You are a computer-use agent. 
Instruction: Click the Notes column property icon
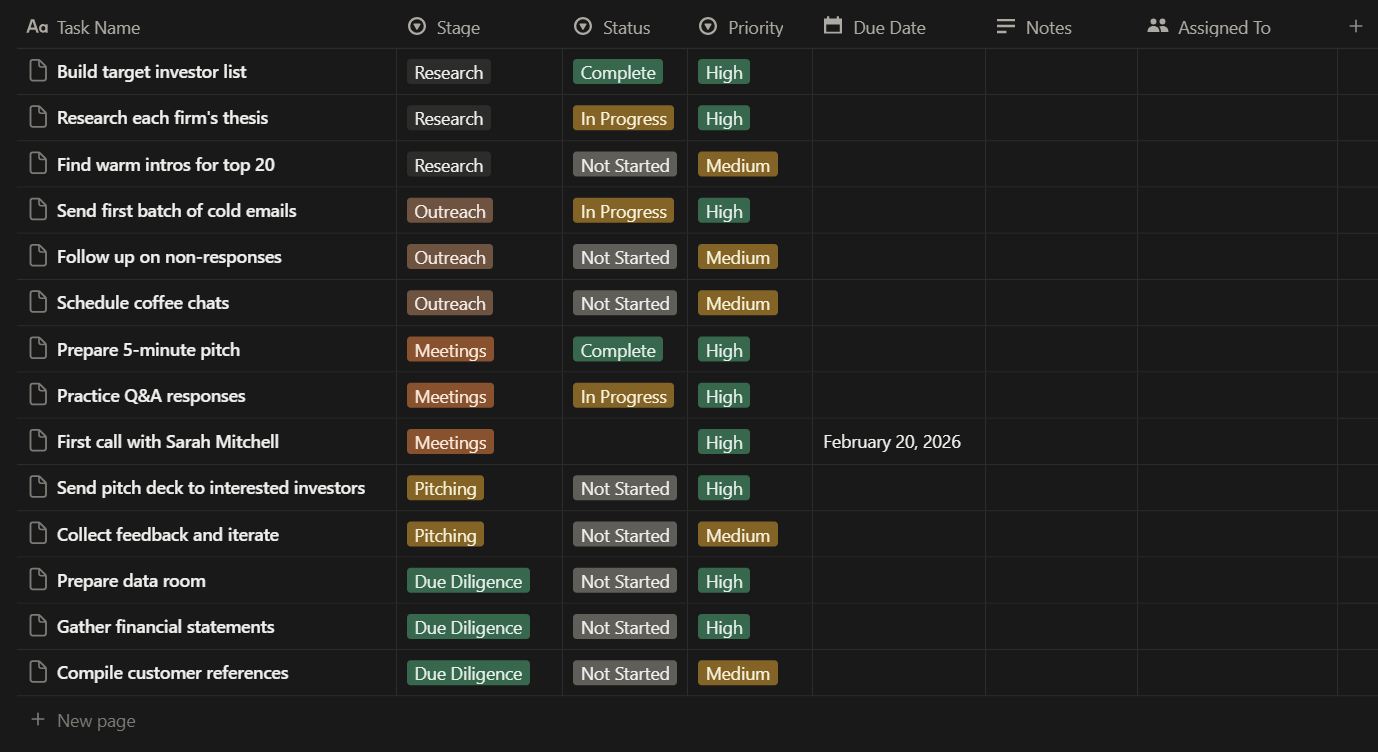1005,27
